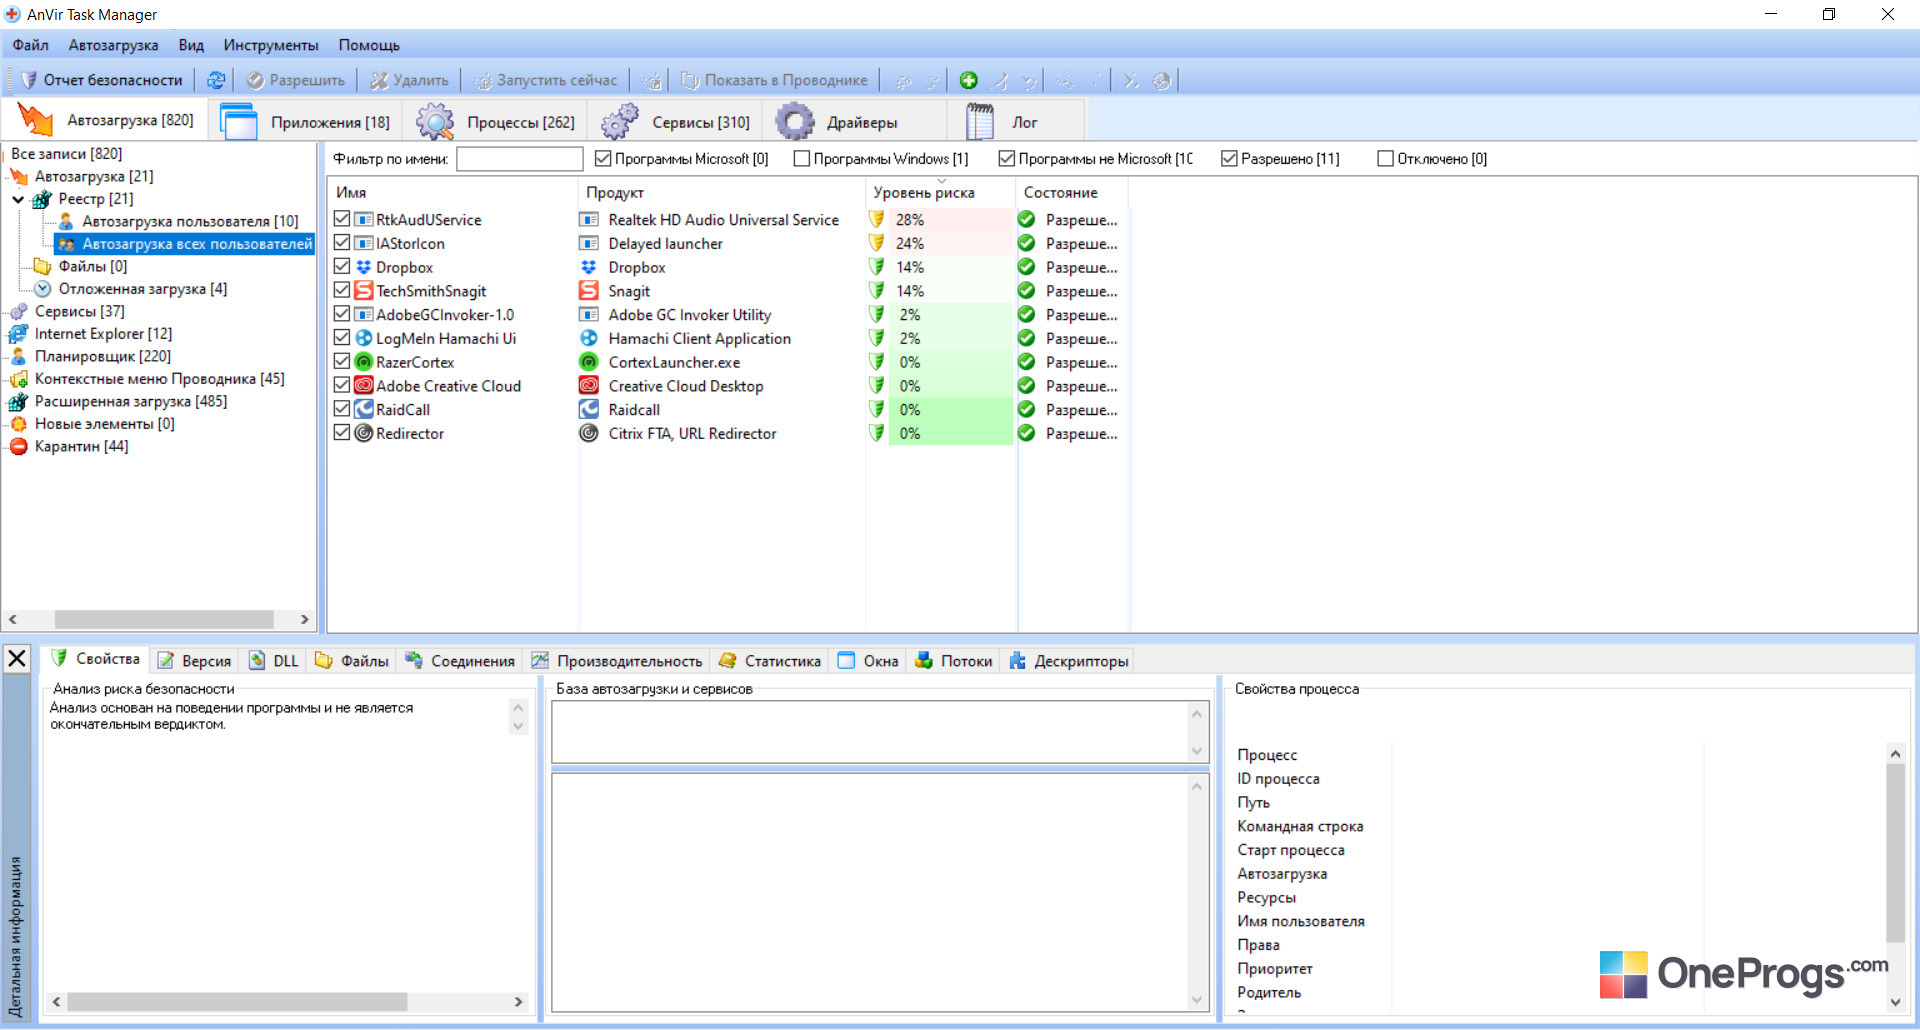Click the Отчет безопасности button
Image resolution: width=1920 pixels, height=1030 pixels.
102,80
